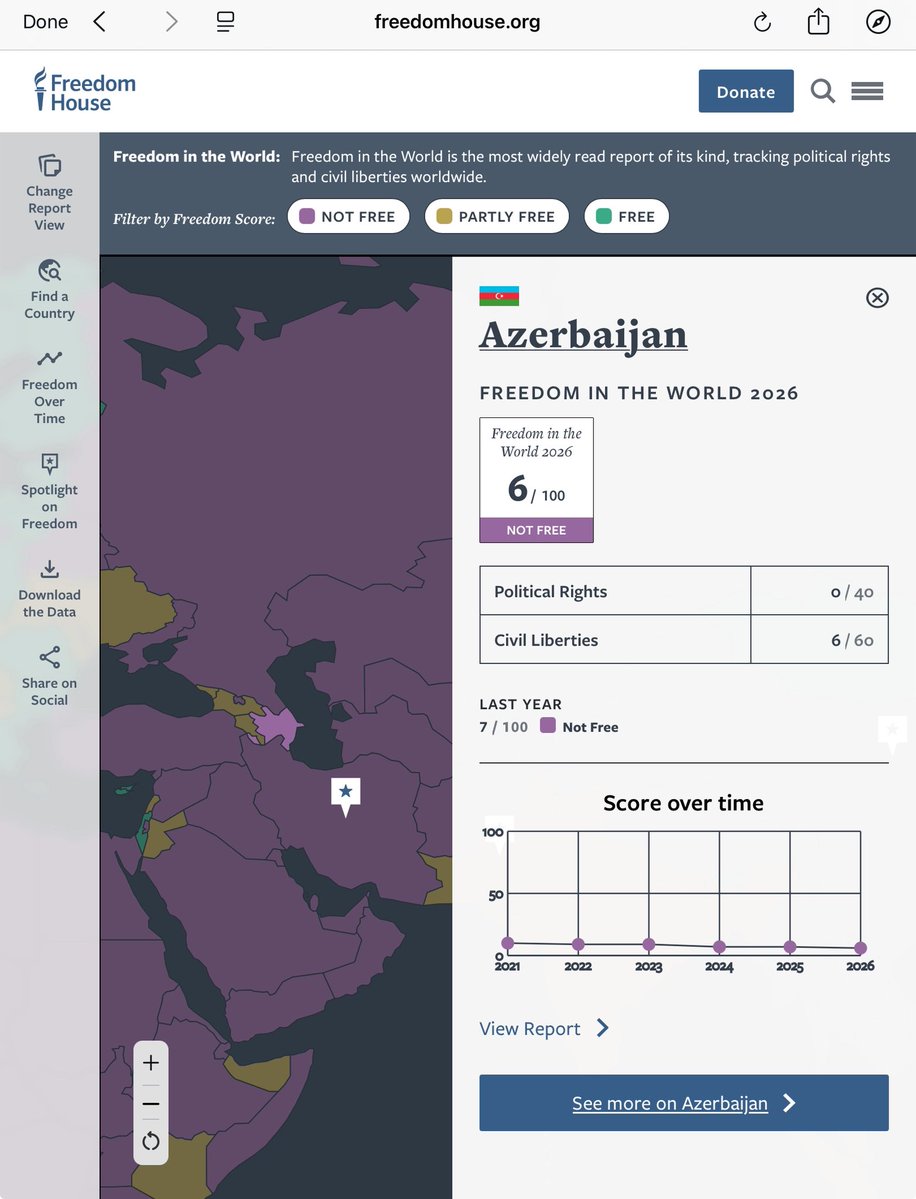Click the 2021 data point on chart
This screenshot has height=1199, width=916.
click(508, 943)
